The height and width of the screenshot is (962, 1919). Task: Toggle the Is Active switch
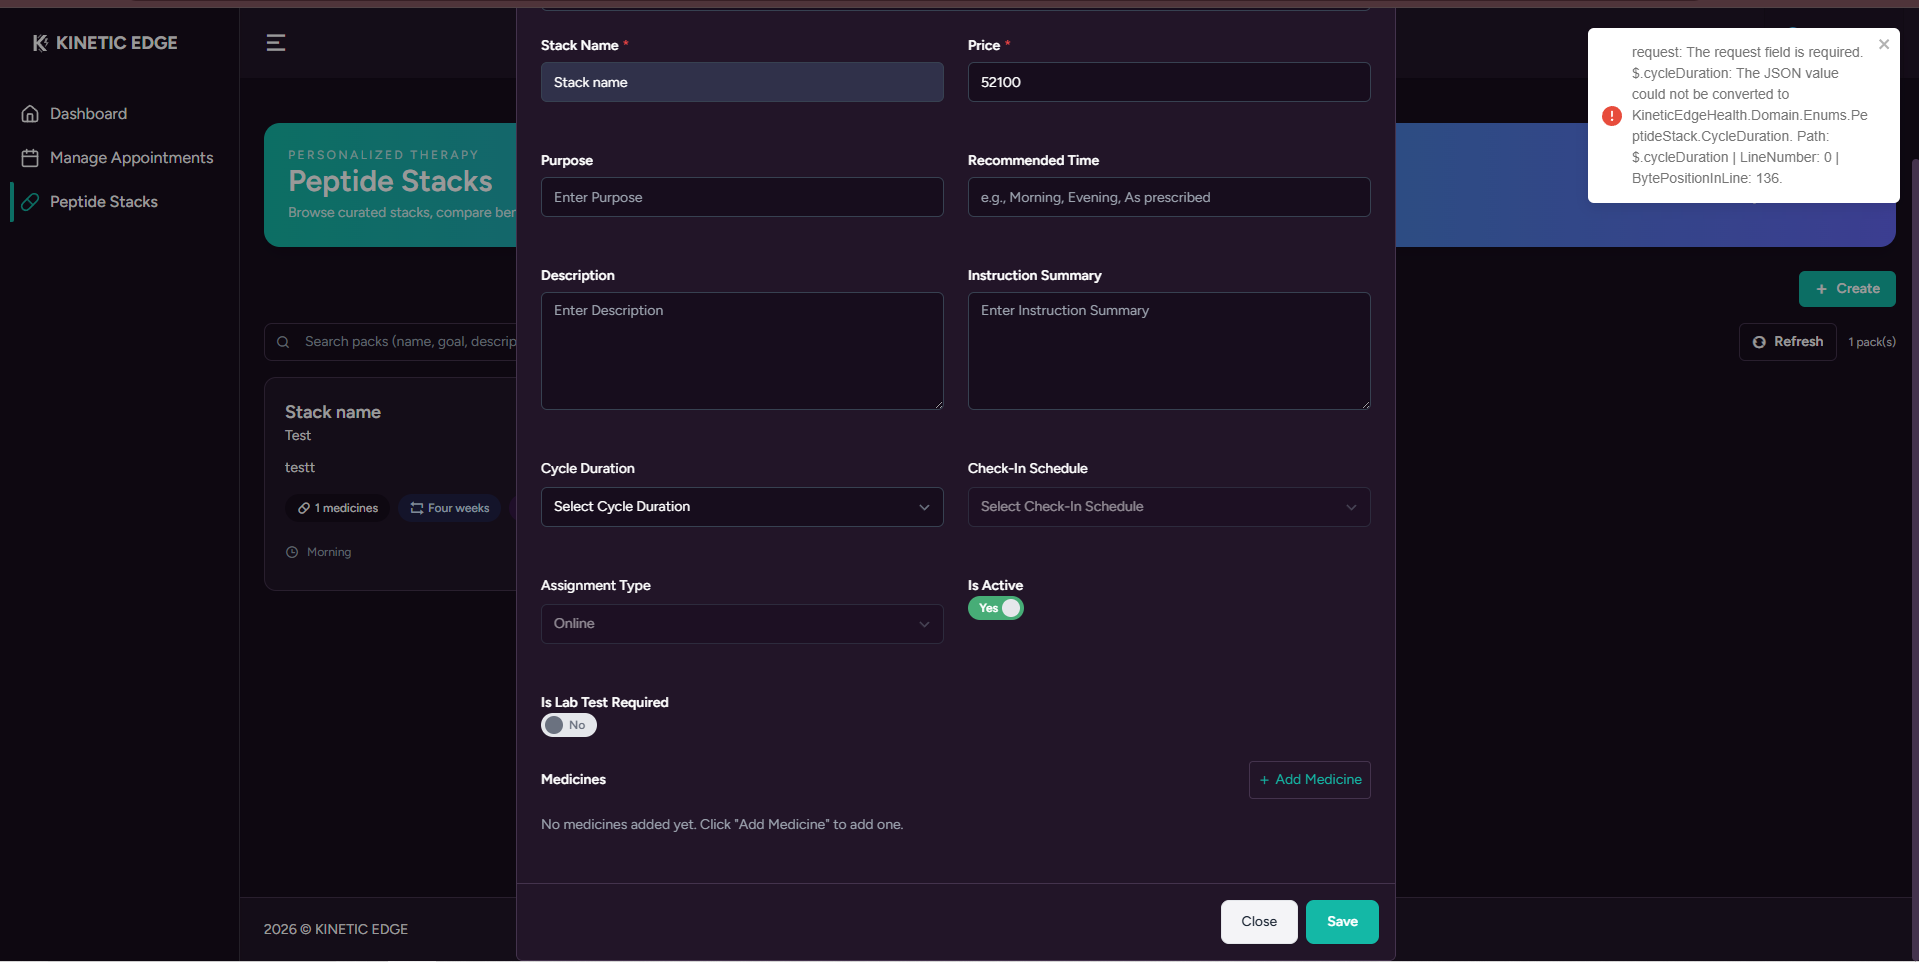tap(995, 608)
